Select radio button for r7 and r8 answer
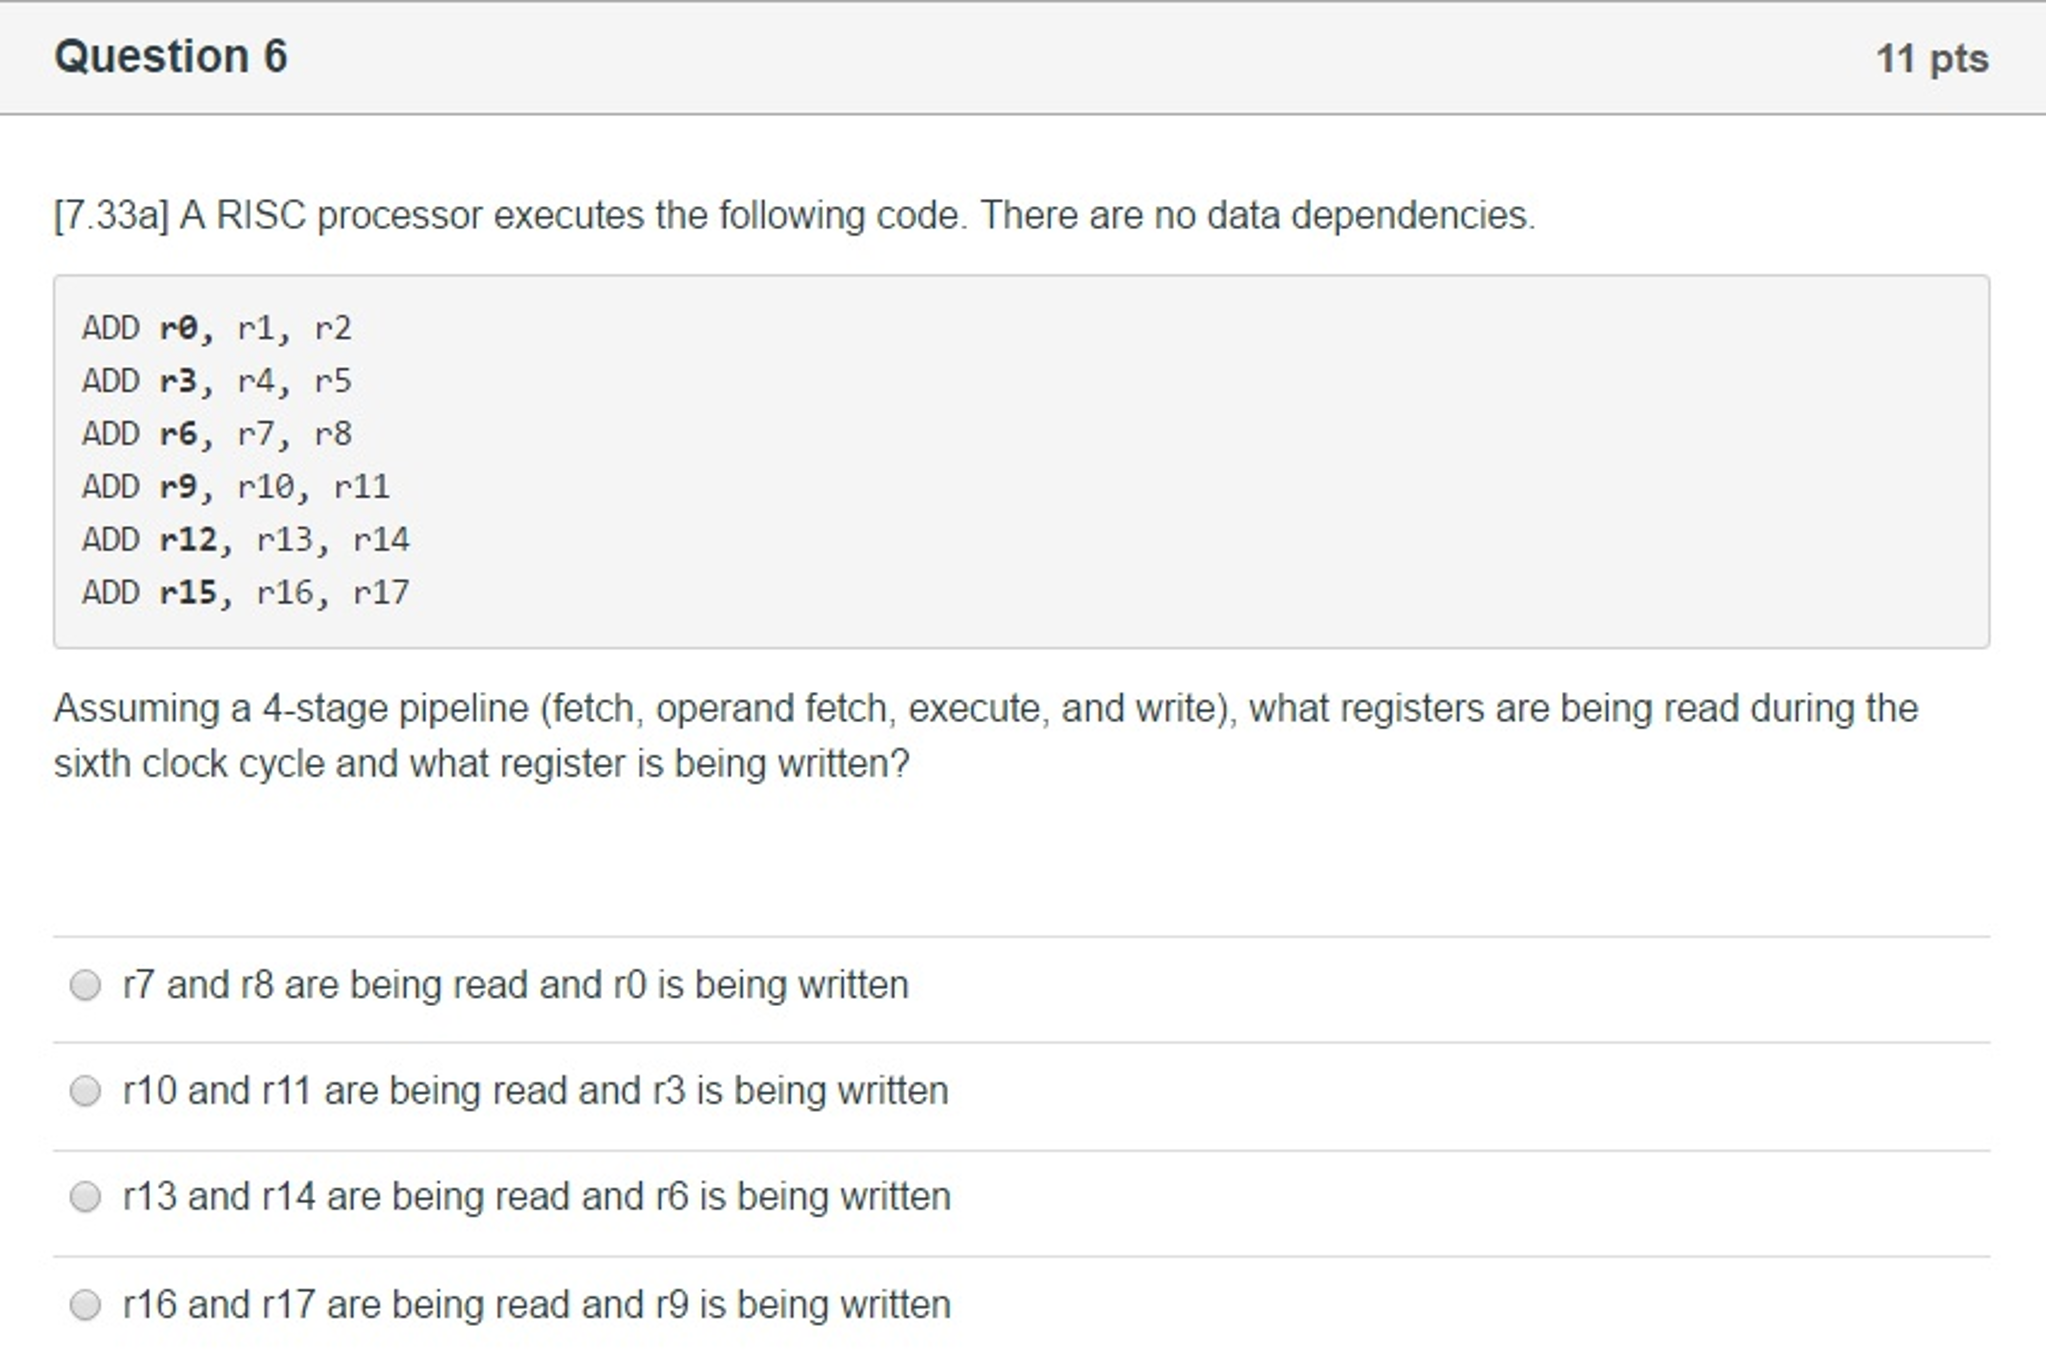 tap(85, 985)
